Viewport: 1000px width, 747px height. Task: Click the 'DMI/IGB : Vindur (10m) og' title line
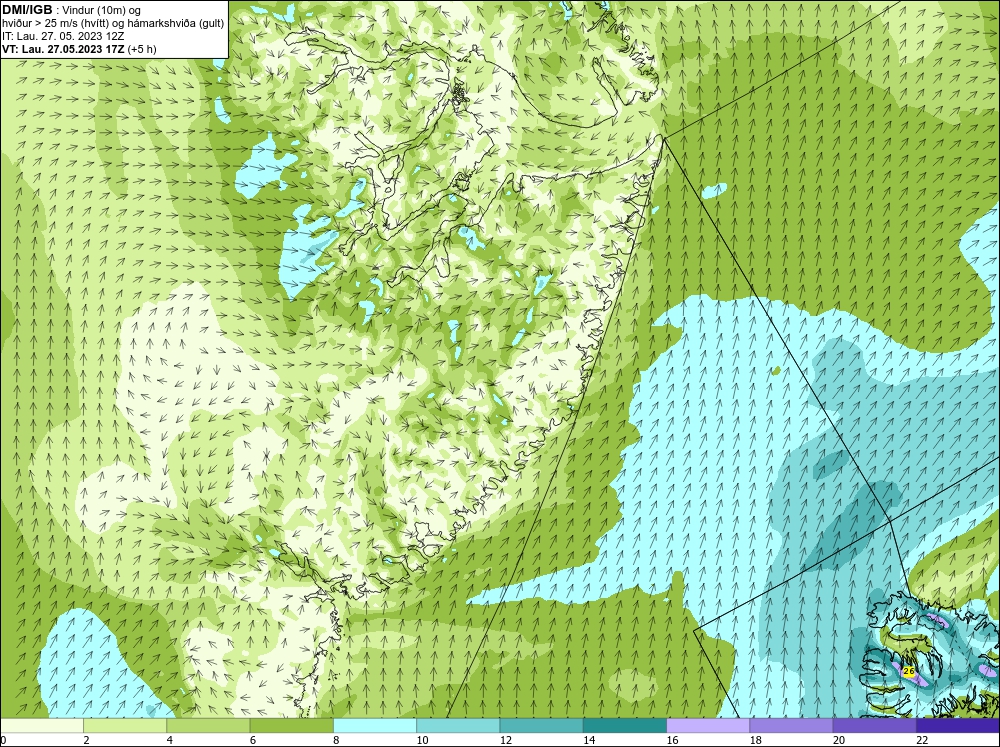tap(72, 10)
